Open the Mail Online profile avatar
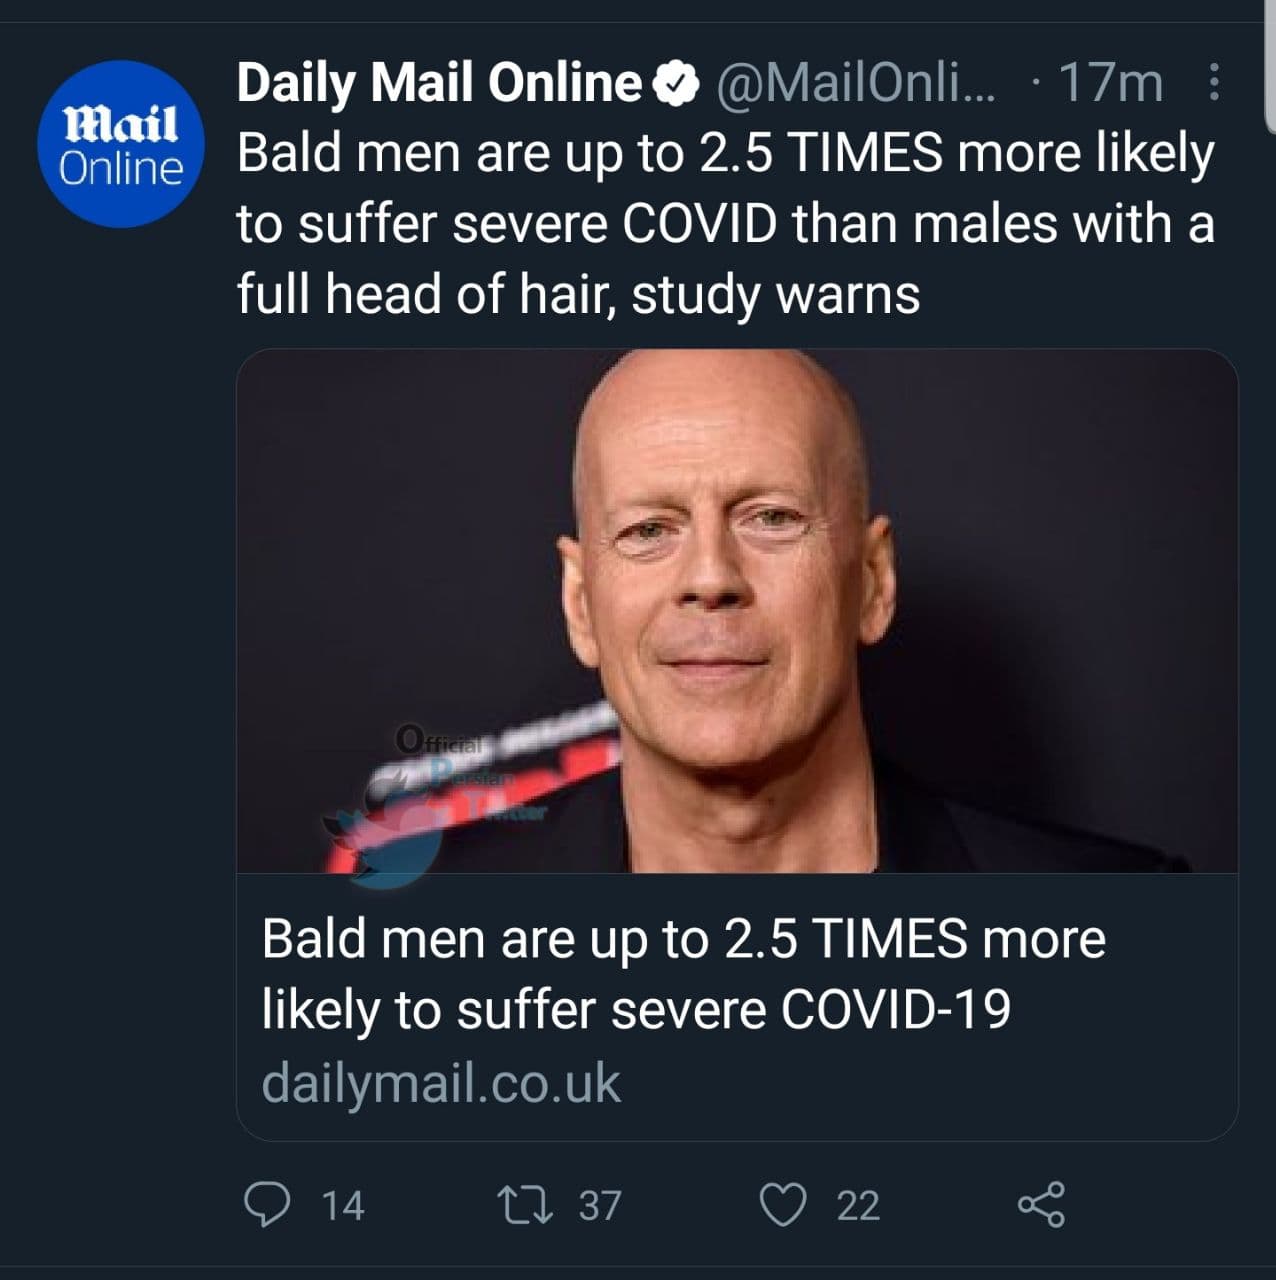The image size is (1276, 1280). (x=121, y=146)
